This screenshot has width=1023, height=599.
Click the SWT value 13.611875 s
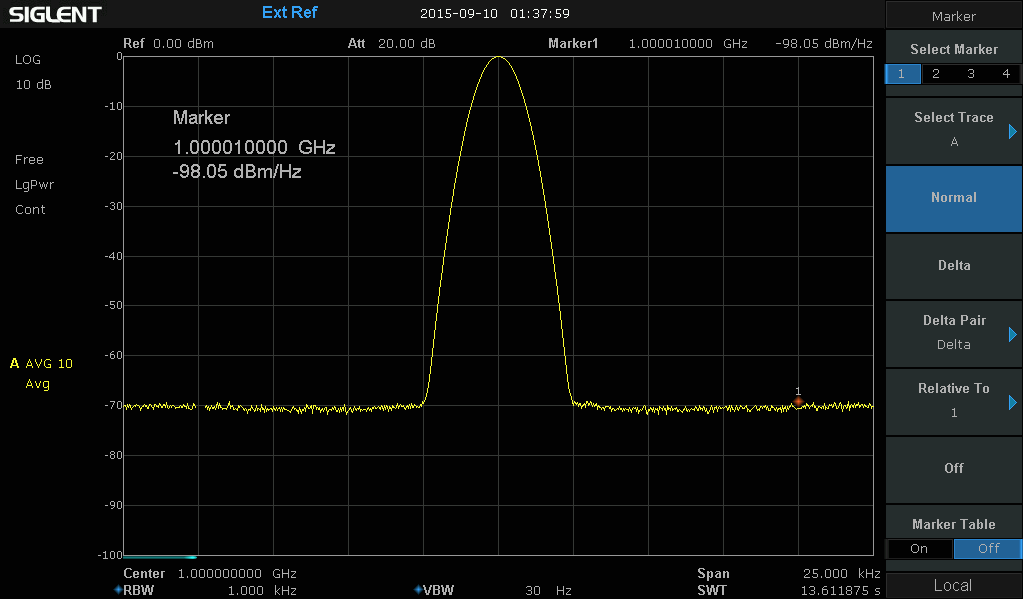click(x=840, y=591)
